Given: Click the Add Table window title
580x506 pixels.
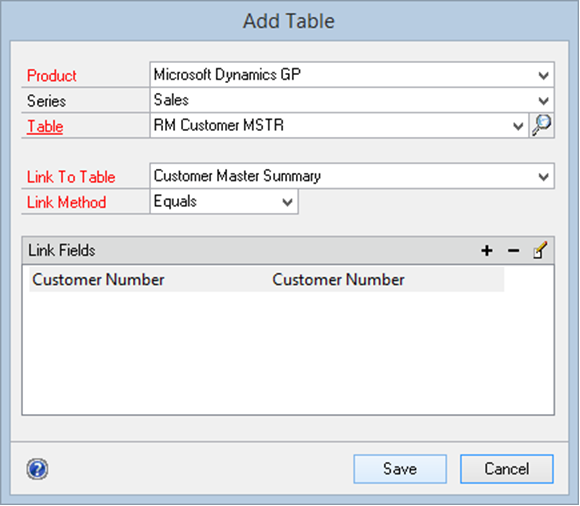Looking at the screenshot, I should [x=289, y=21].
